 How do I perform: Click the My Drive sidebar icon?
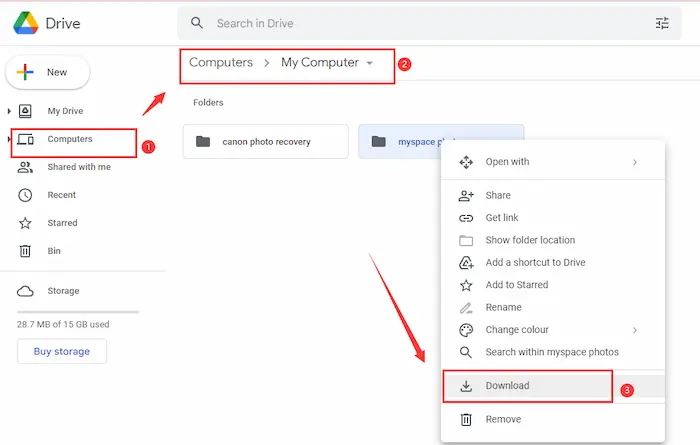[x=25, y=111]
